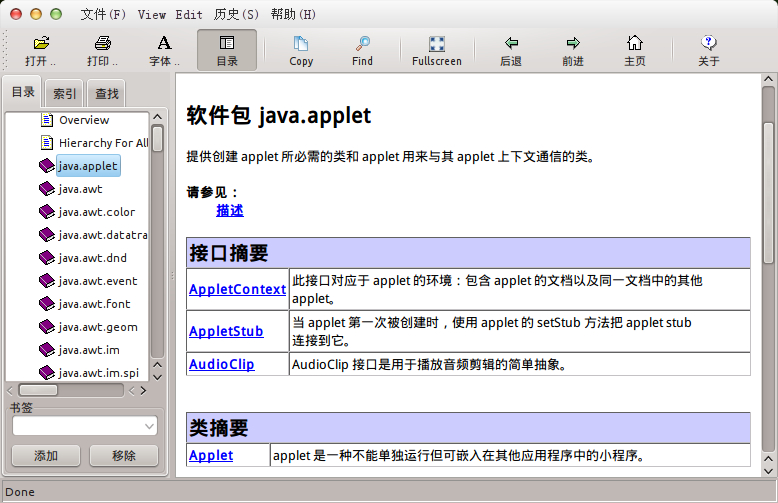Click the java.applet book icon
The height and width of the screenshot is (503, 778).
(x=47, y=166)
